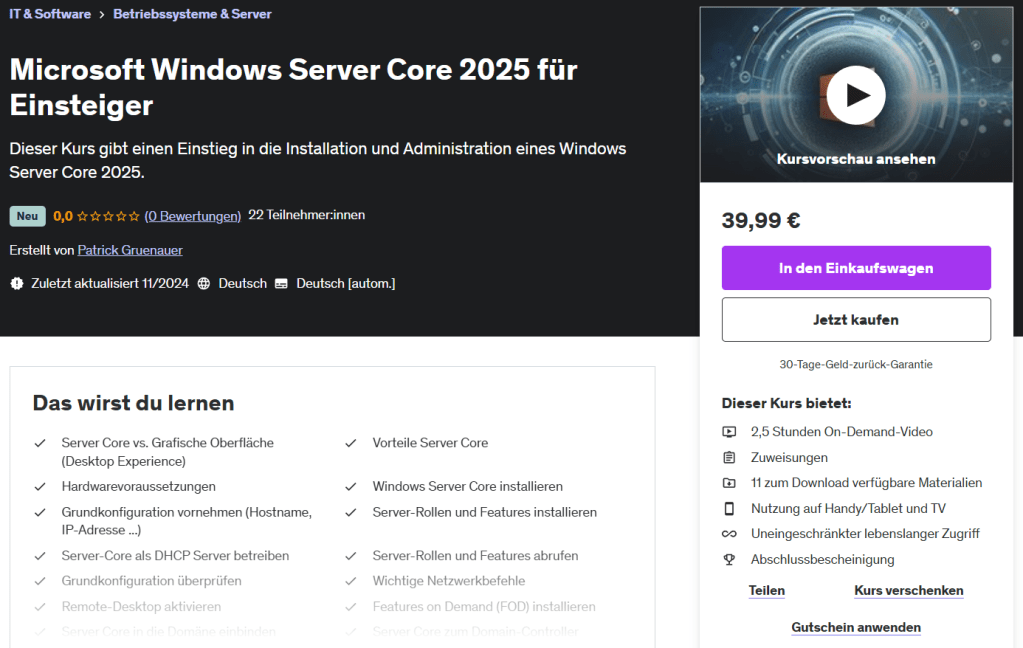This screenshot has width=1023, height=648.
Task: Click the Zuweisungen assignments icon
Action: click(729, 457)
